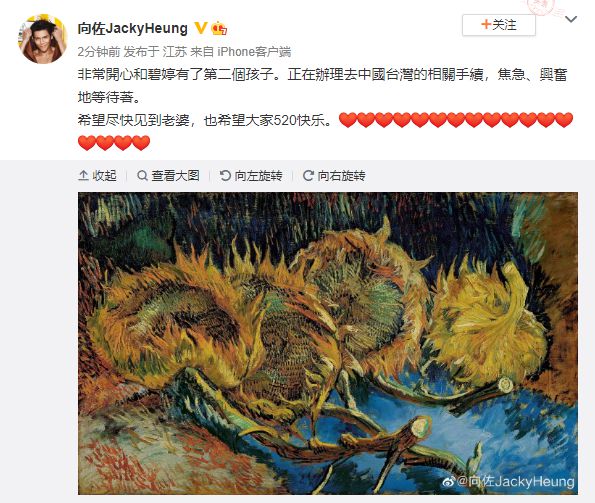This screenshot has height=503, width=595.
Task: Click the Weibo watermark logo on painting
Action: click(449, 482)
